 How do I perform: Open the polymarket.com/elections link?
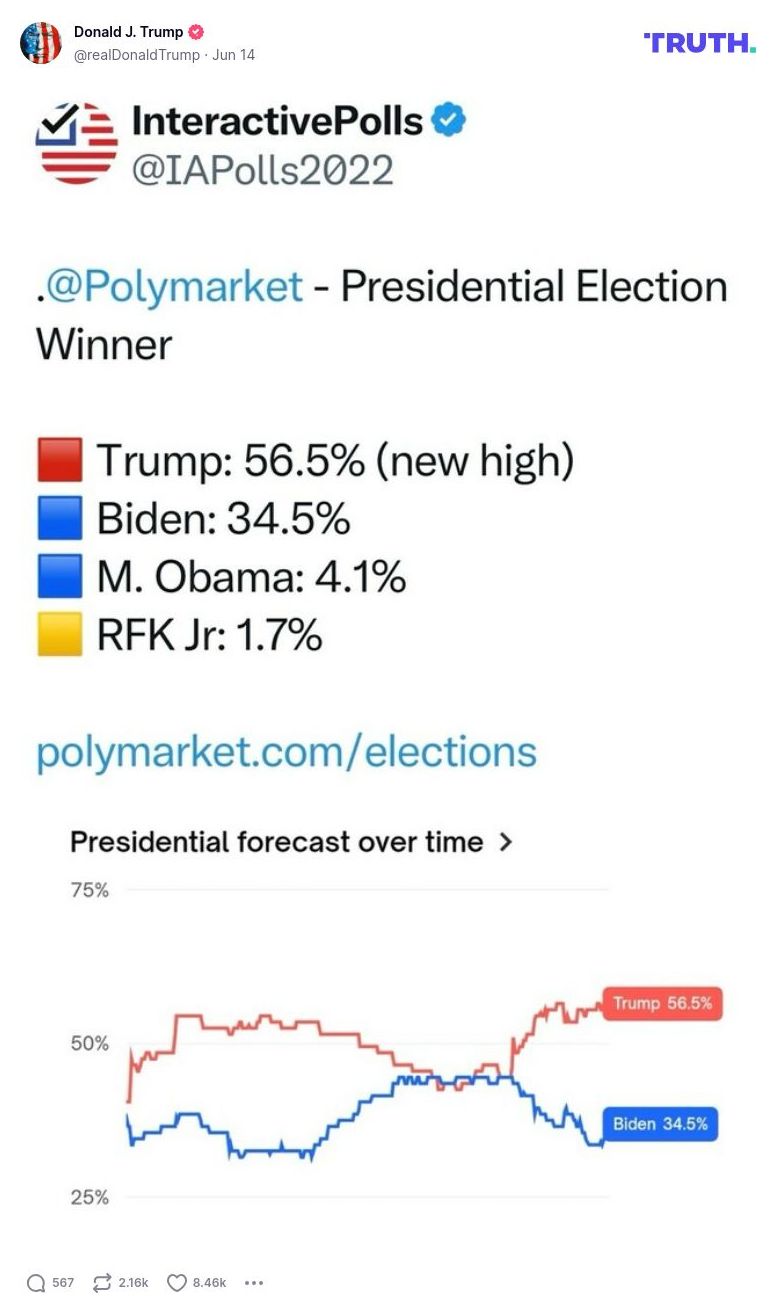[287, 751]
